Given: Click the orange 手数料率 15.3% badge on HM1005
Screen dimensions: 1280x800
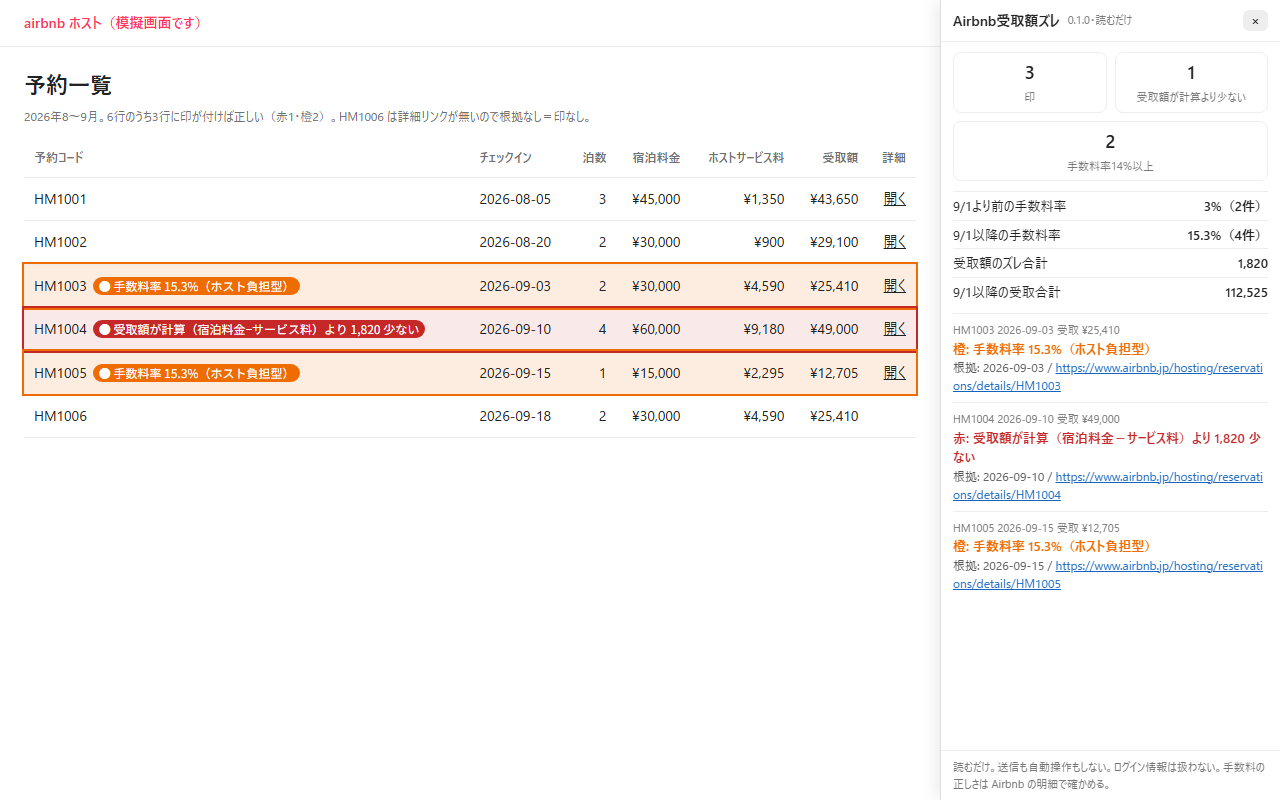Looking at the screenshot, I should tap(196, 373).
